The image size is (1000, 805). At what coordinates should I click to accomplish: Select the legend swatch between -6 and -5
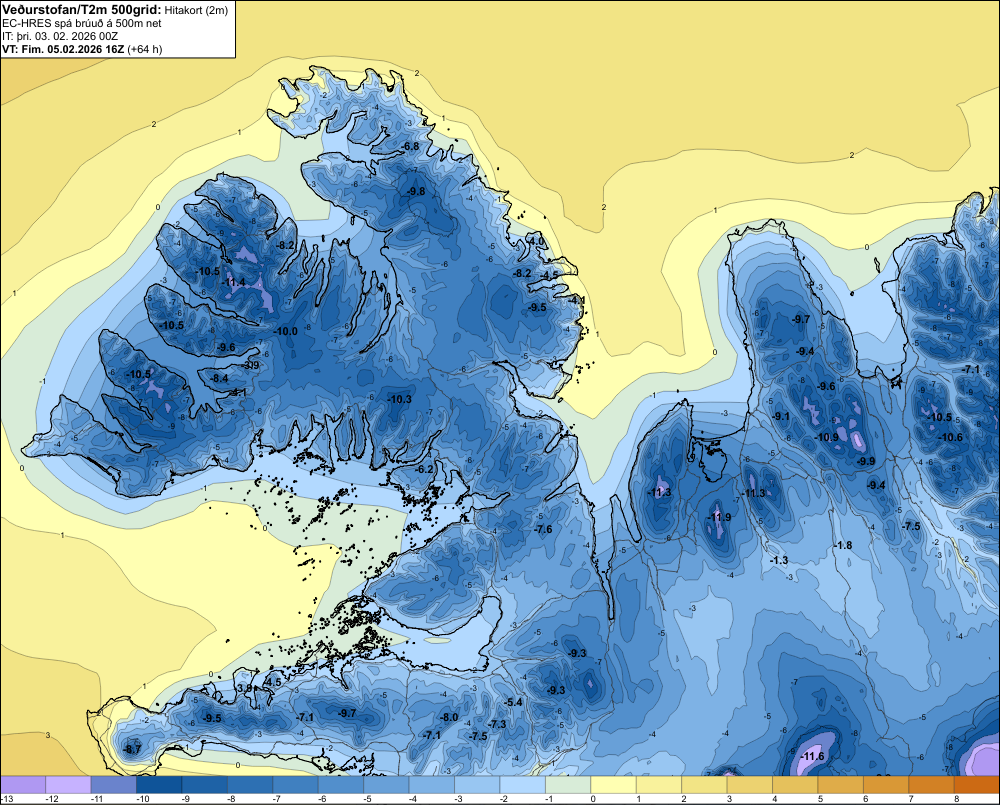pyautogui.click(x=341, y=784)
